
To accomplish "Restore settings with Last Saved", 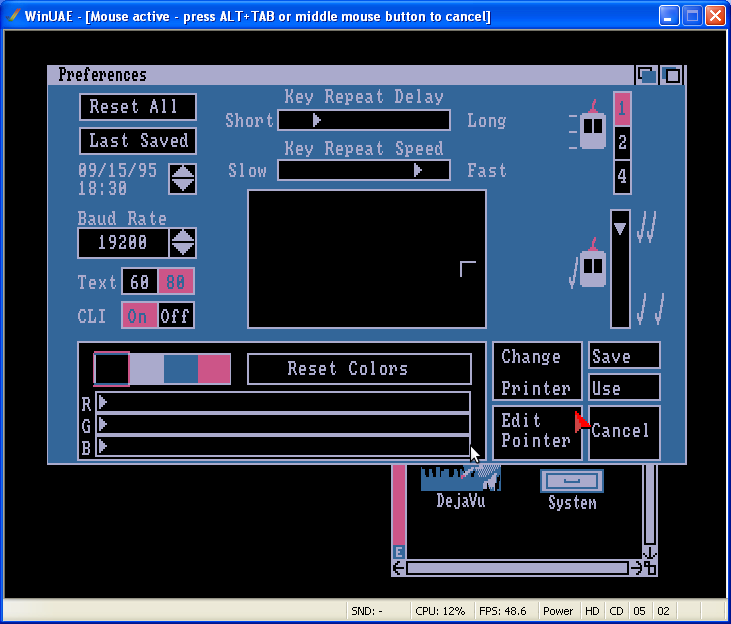I will tap(138, 141).
